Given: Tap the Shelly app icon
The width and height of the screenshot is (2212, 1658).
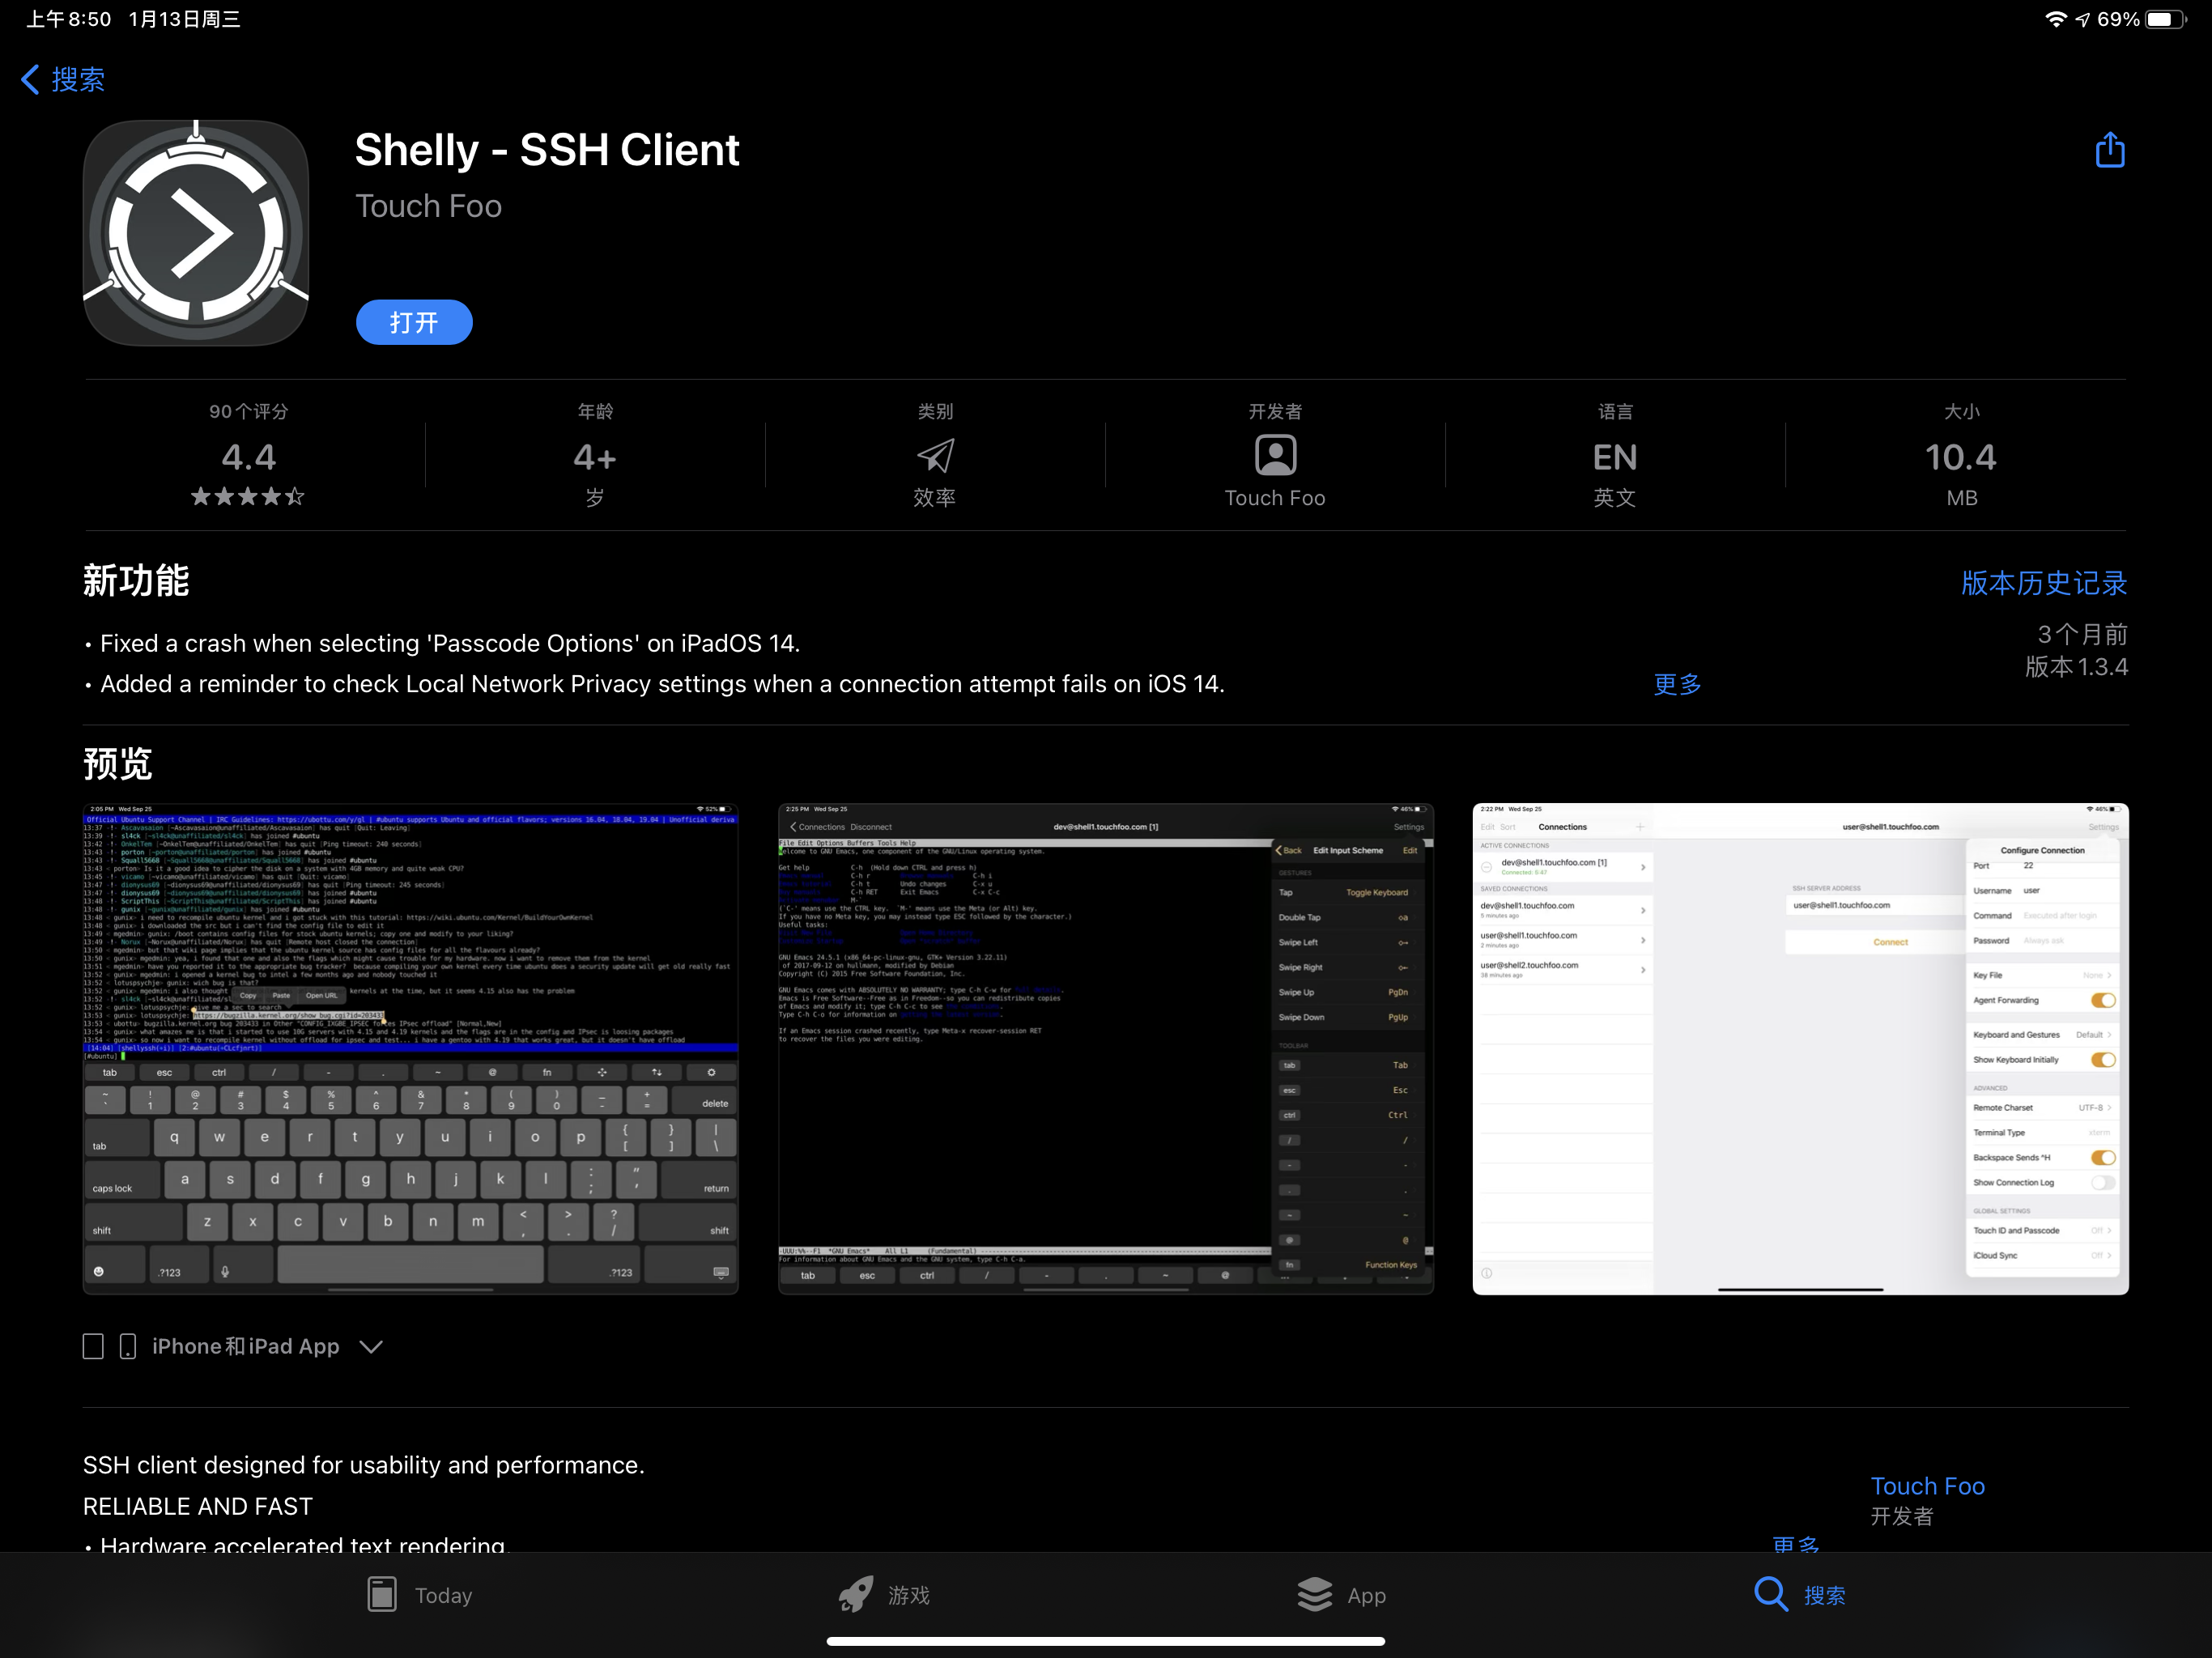Looking at the screenshot, I should pyautogui.click(x=196, y=232).
